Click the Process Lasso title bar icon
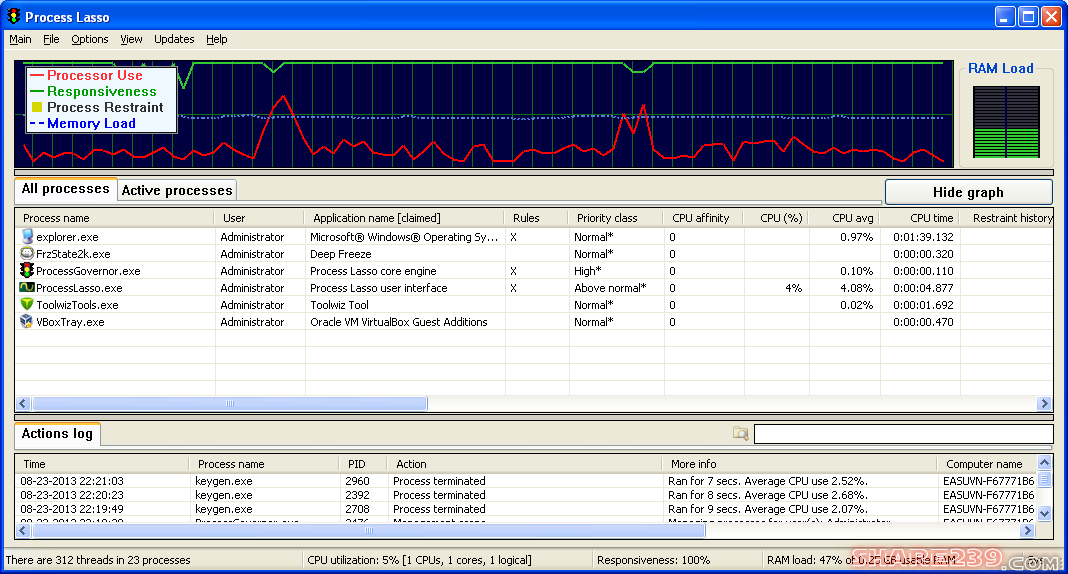1068x574 pixels. click(14, 16)
